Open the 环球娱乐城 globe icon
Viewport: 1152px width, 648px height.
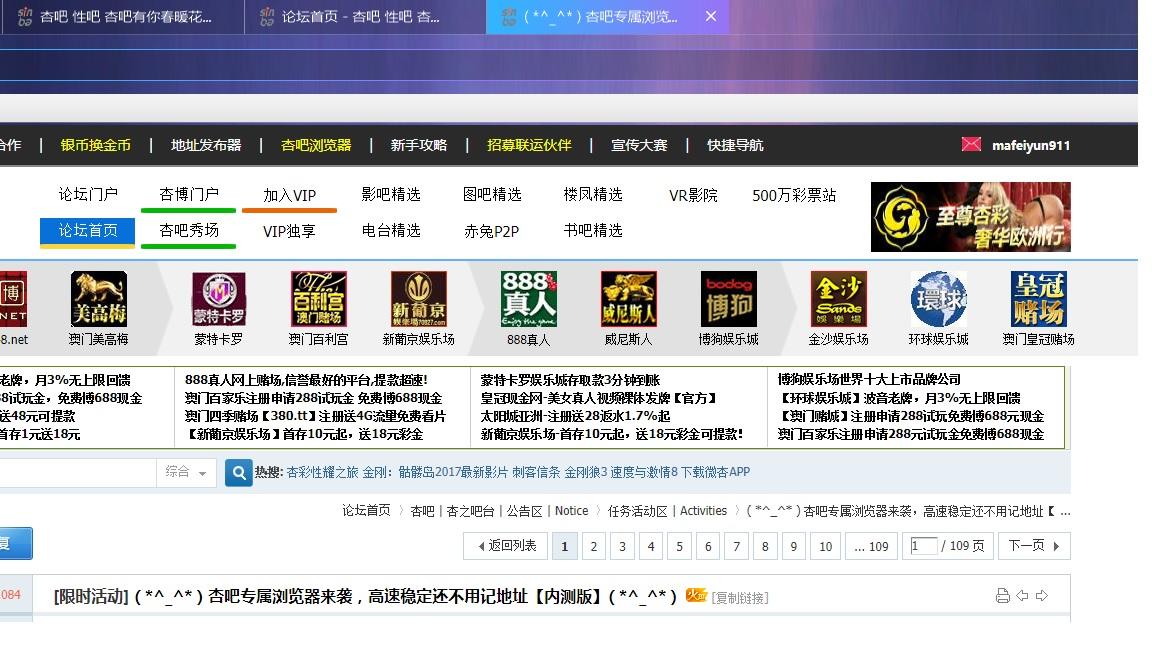pyautogui.click(x=938, y=299)
